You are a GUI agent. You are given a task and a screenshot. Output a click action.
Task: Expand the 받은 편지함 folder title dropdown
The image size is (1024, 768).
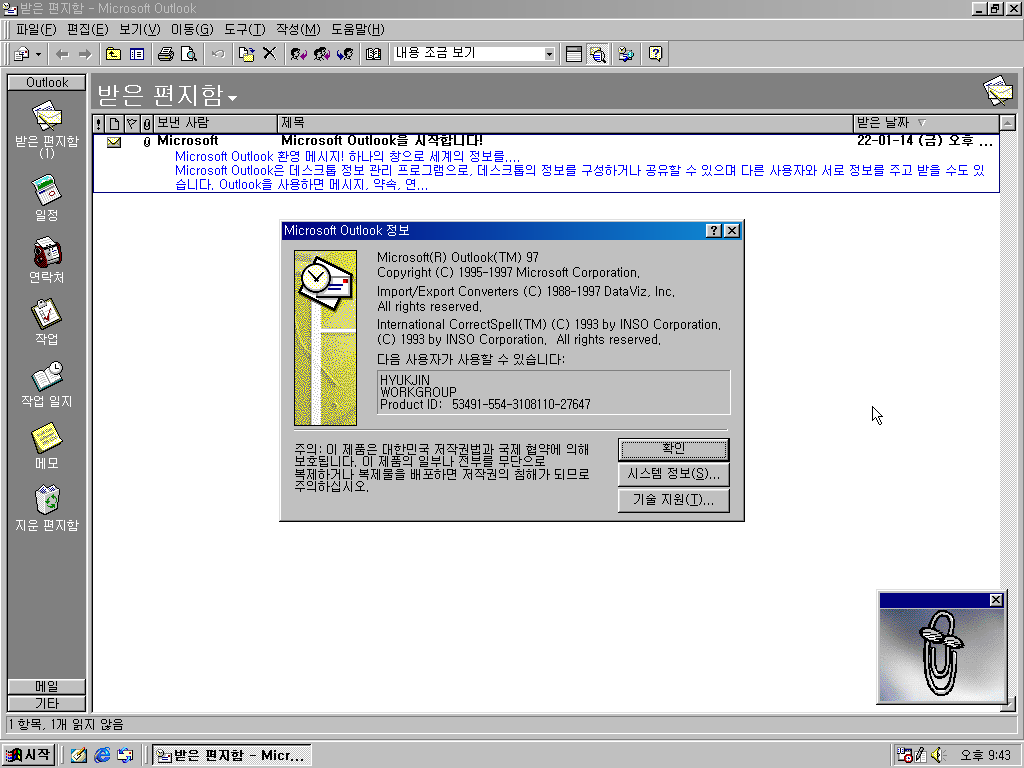point(232,99)
